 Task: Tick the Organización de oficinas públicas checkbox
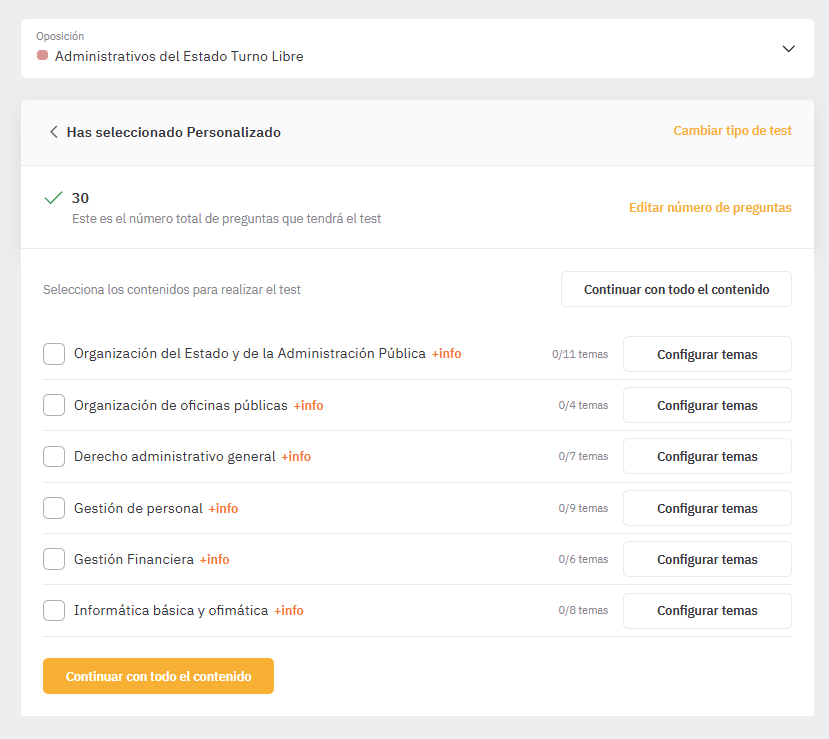[x=54, y=405]
